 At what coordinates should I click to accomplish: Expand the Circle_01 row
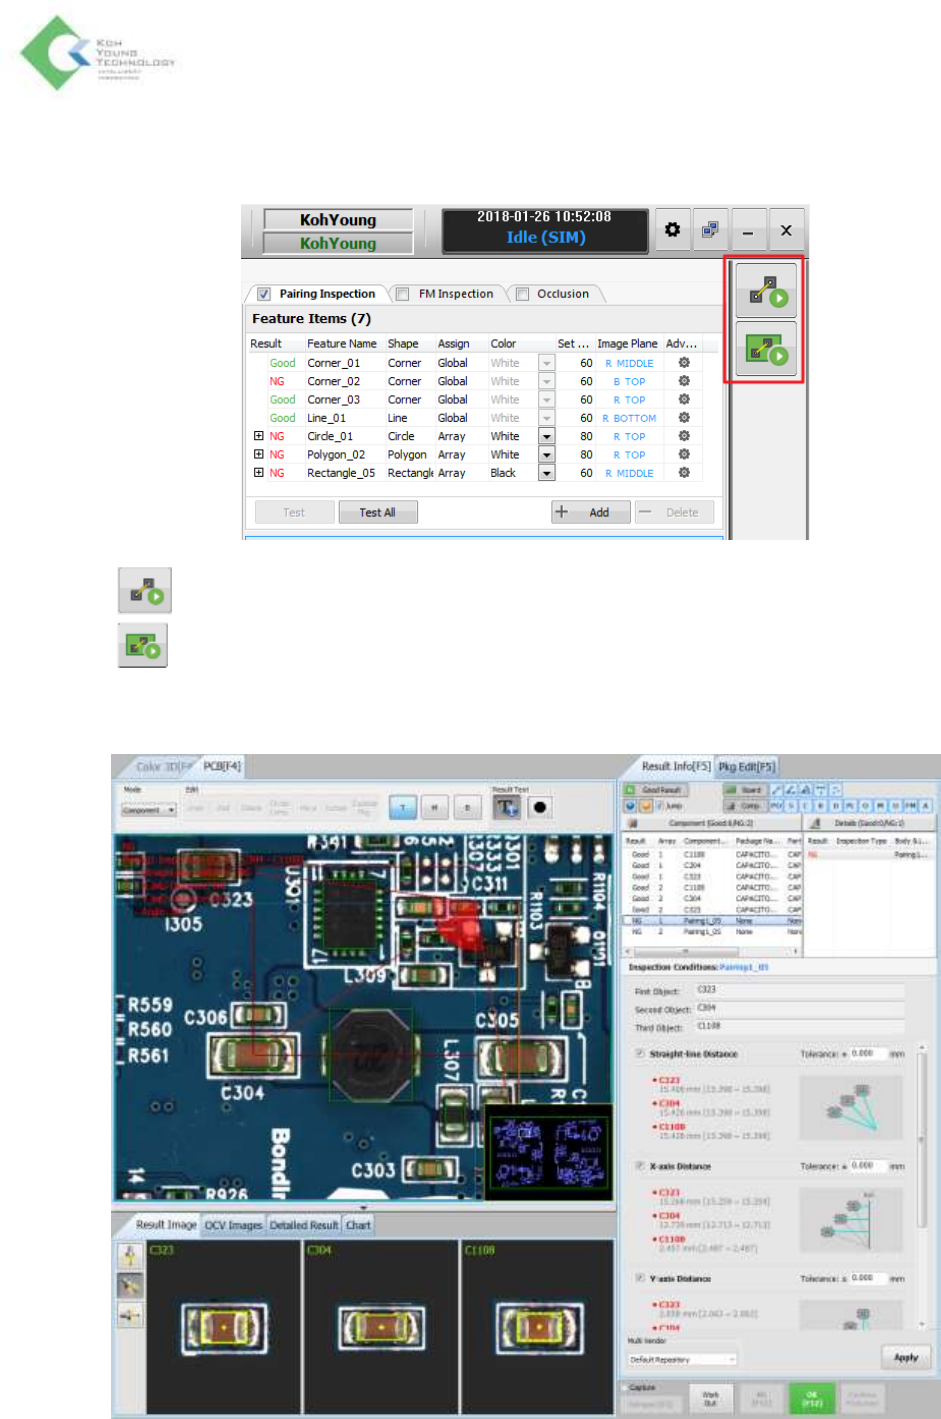click(x=258, y=436)
